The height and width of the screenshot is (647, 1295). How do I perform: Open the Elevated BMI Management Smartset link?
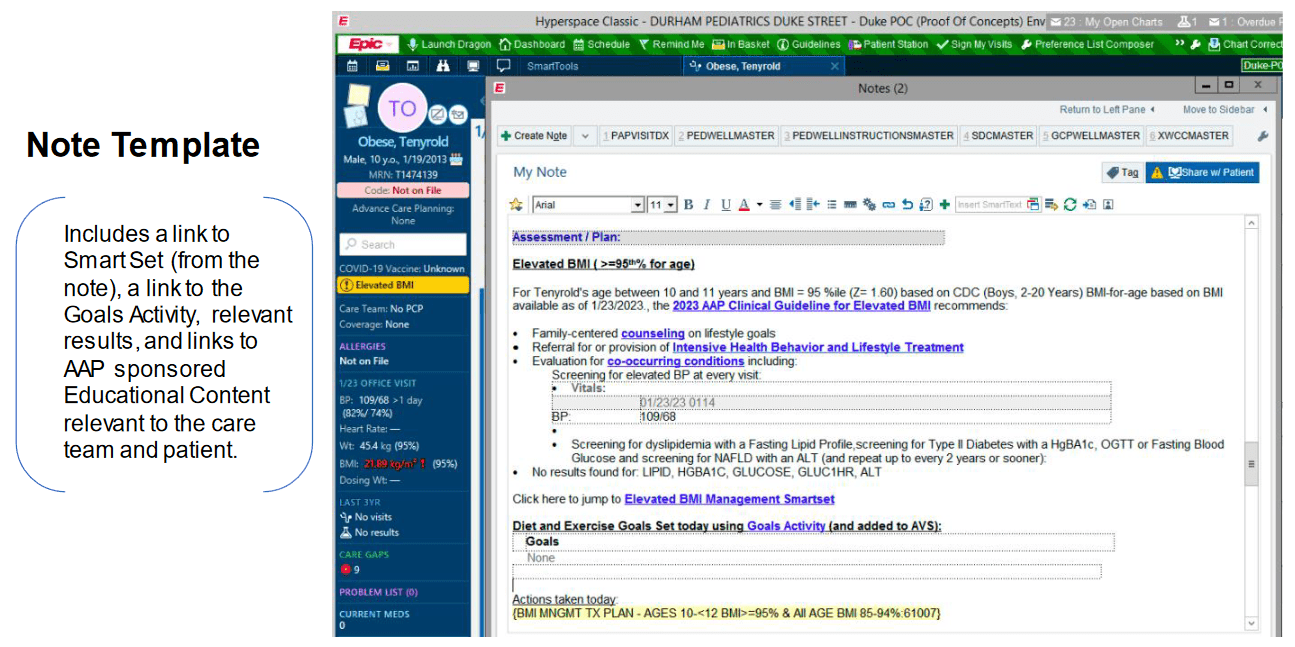[729, 499]
